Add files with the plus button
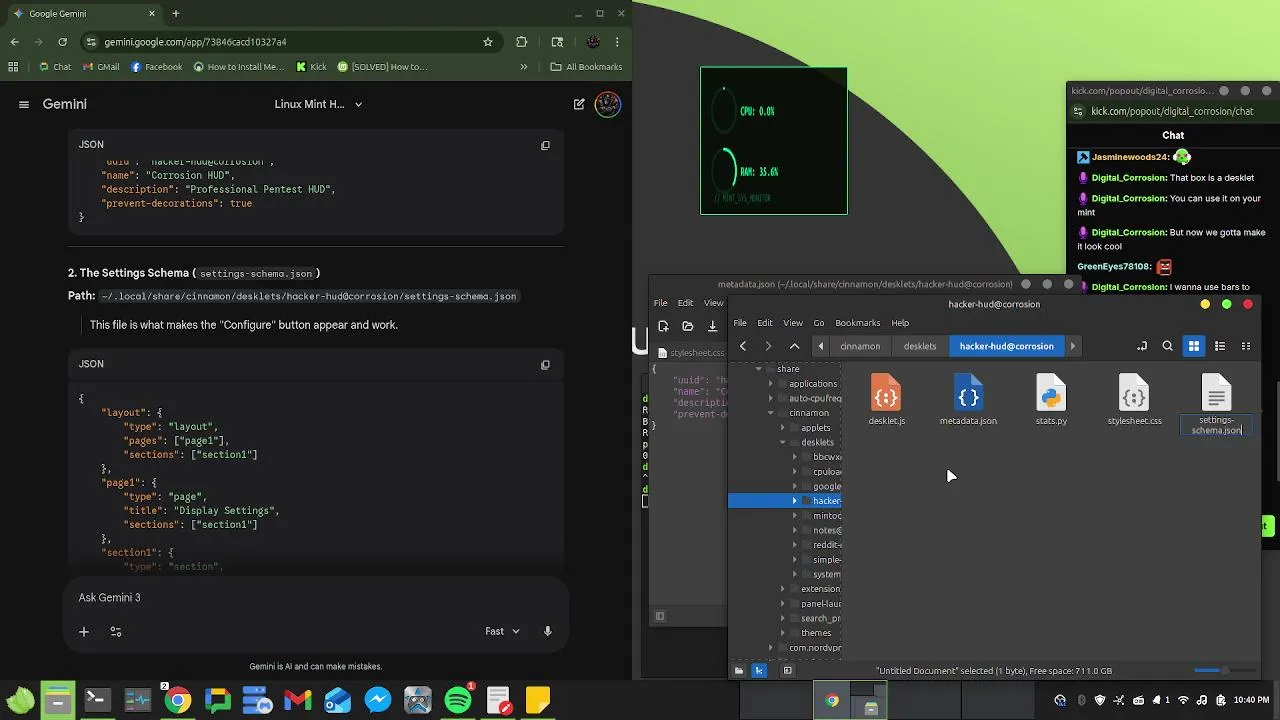 (x=84, y=632)
